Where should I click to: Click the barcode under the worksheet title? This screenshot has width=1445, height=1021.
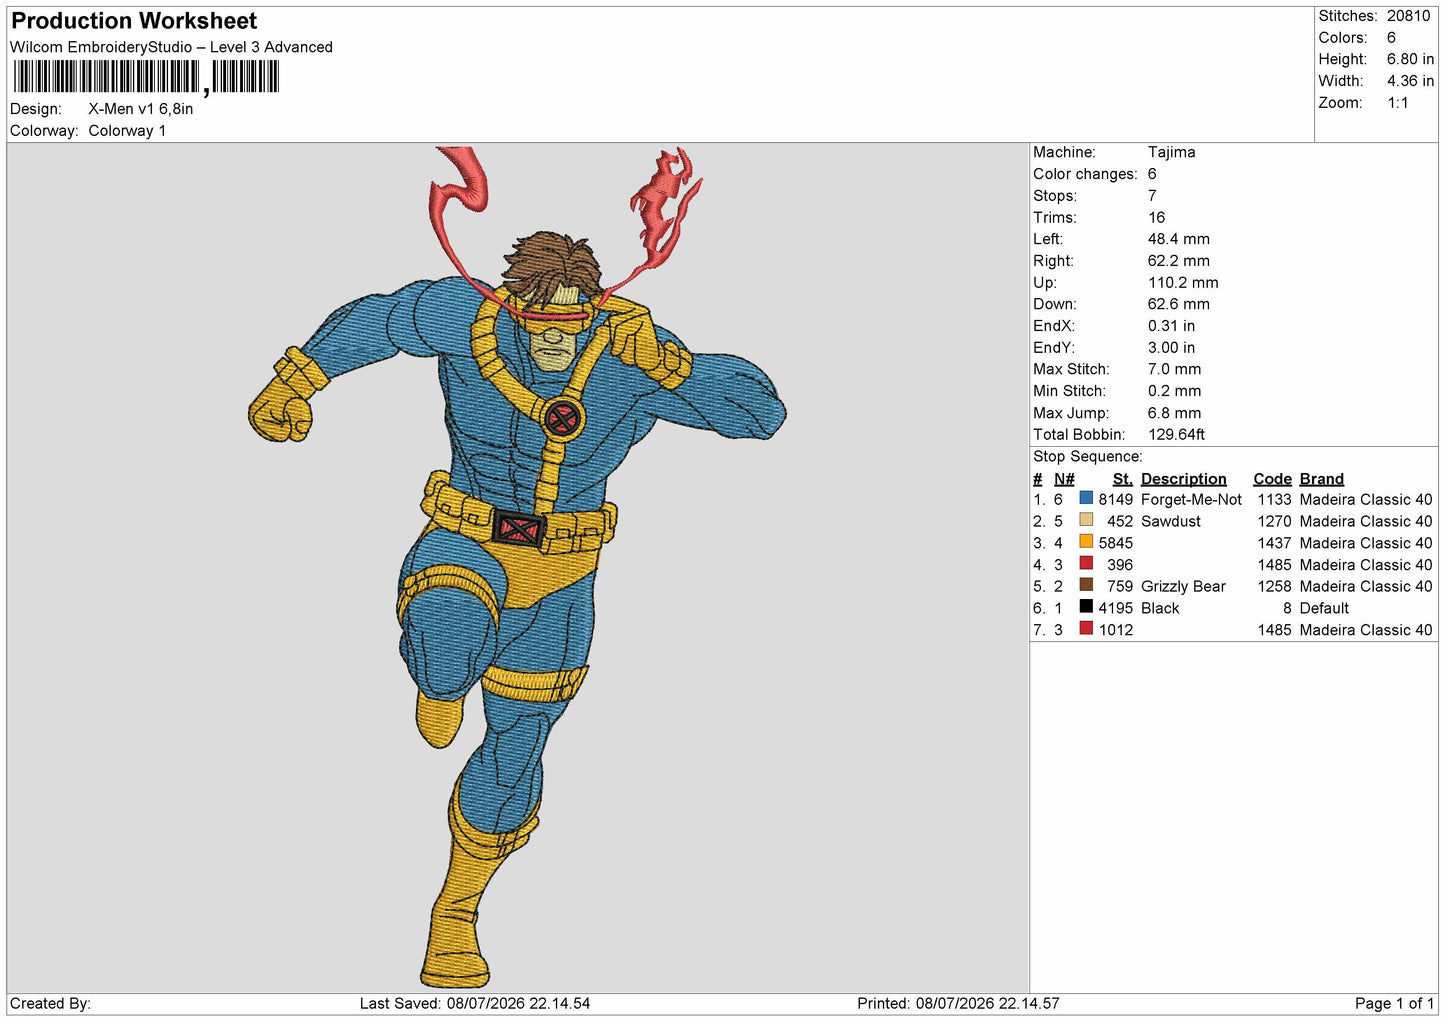point(146,77)
